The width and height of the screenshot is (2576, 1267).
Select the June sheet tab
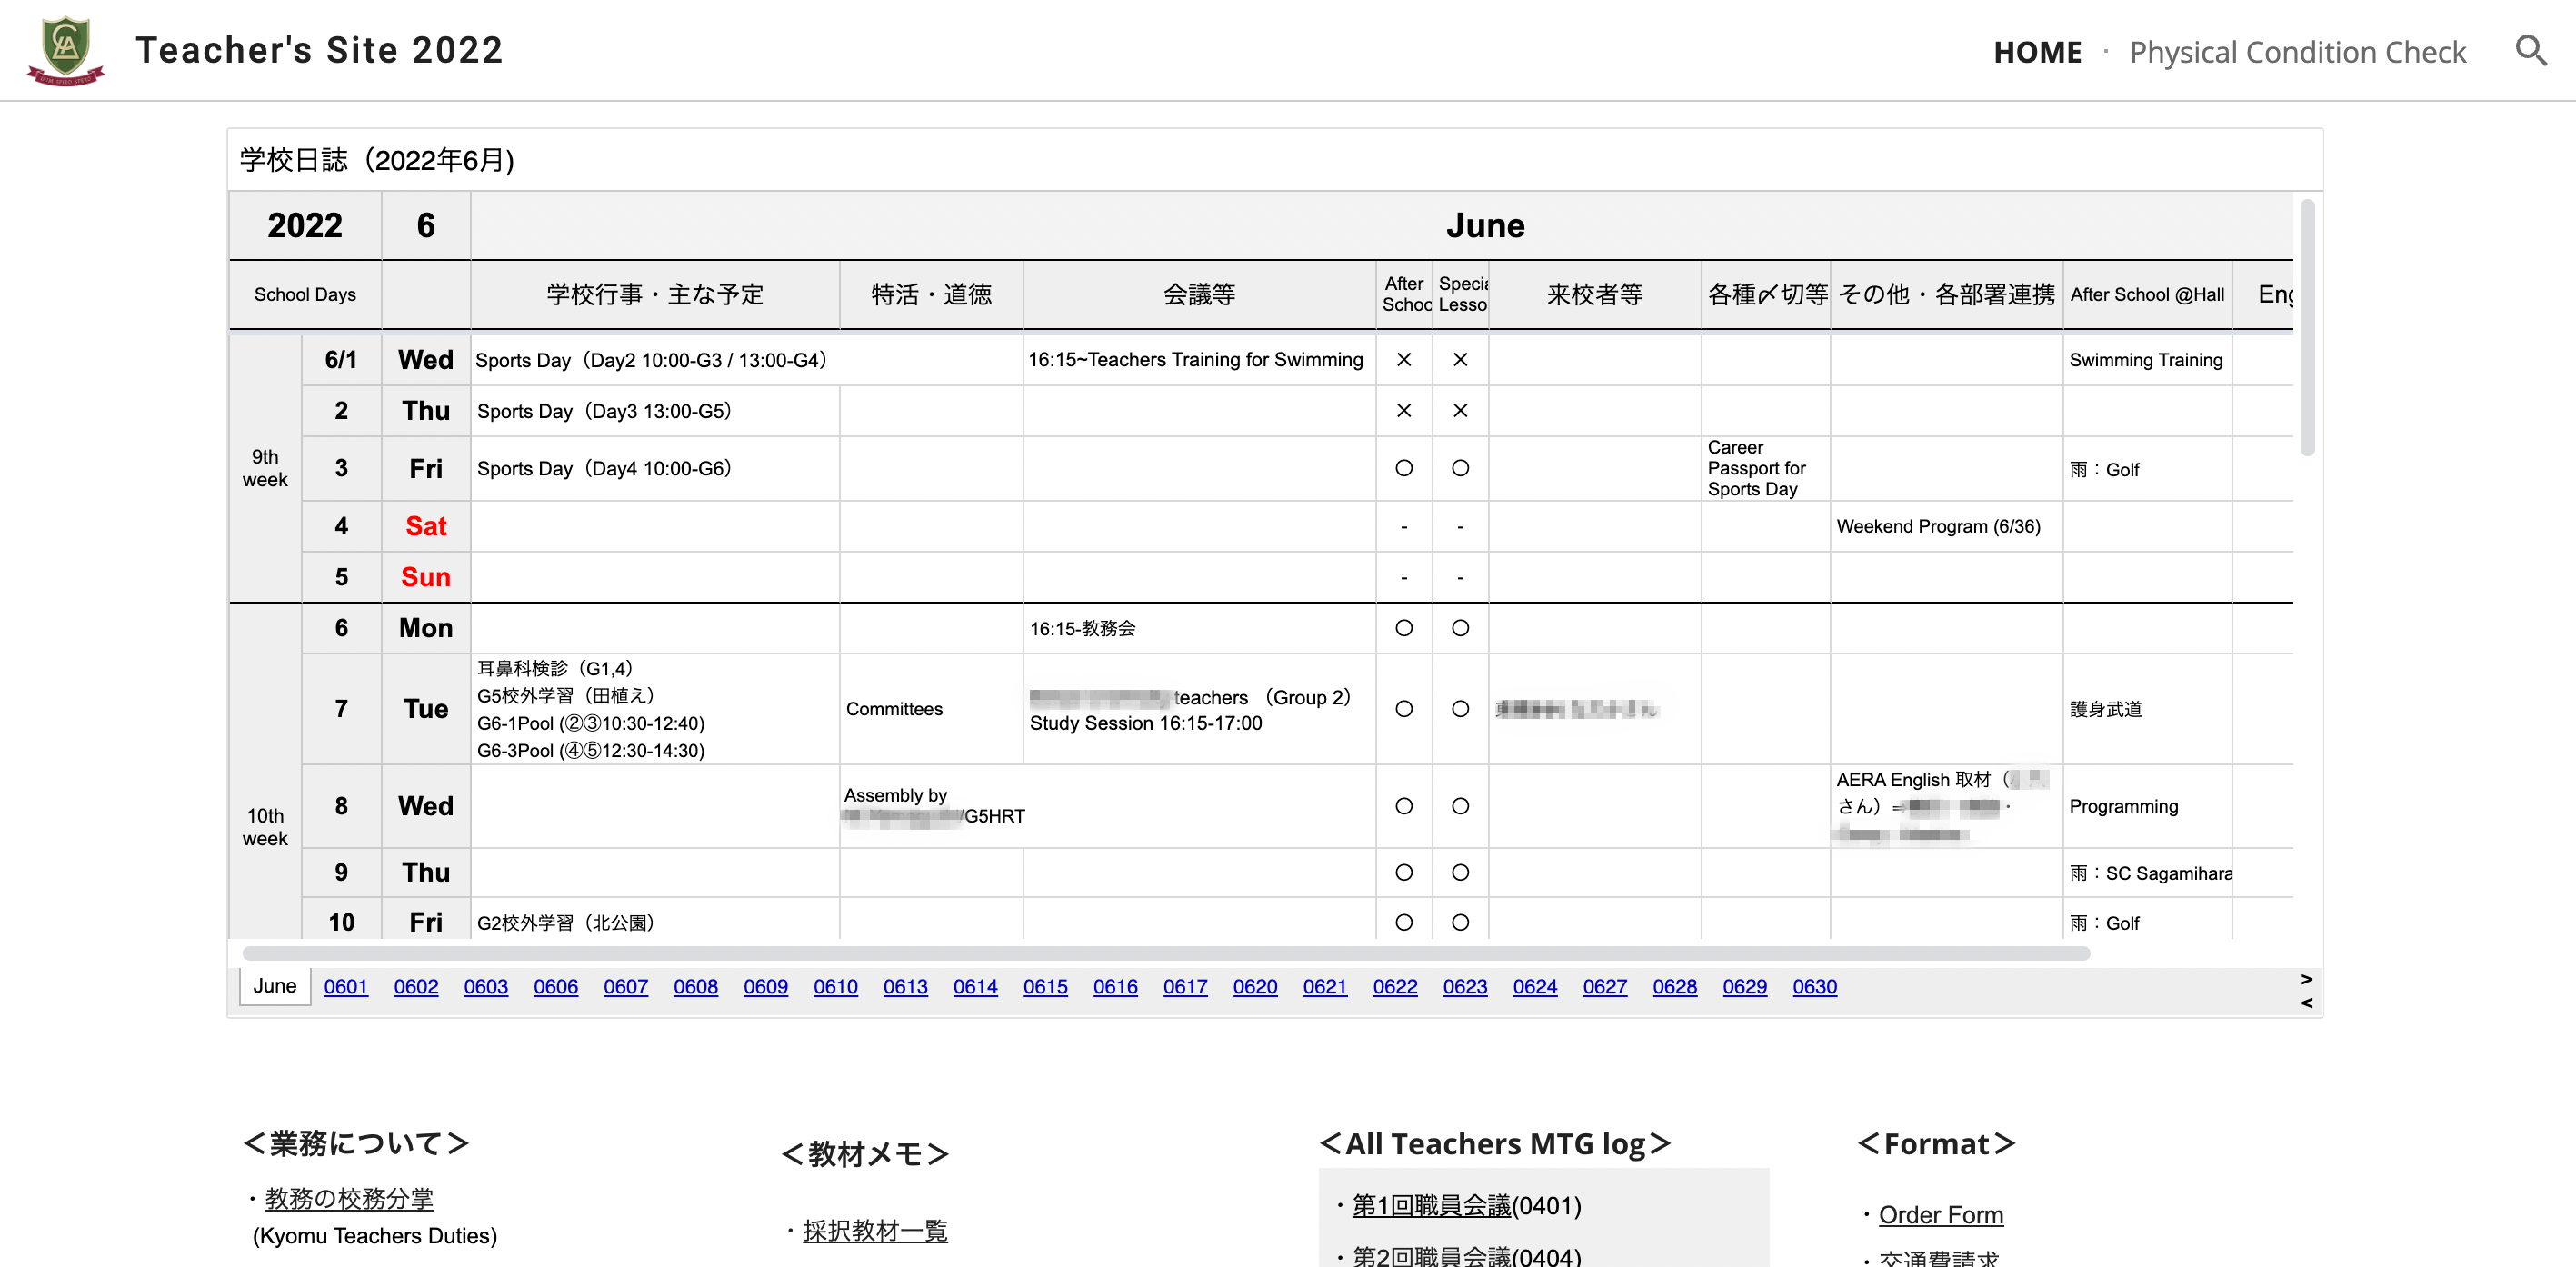pyautogui.click(x=274, y=986)
